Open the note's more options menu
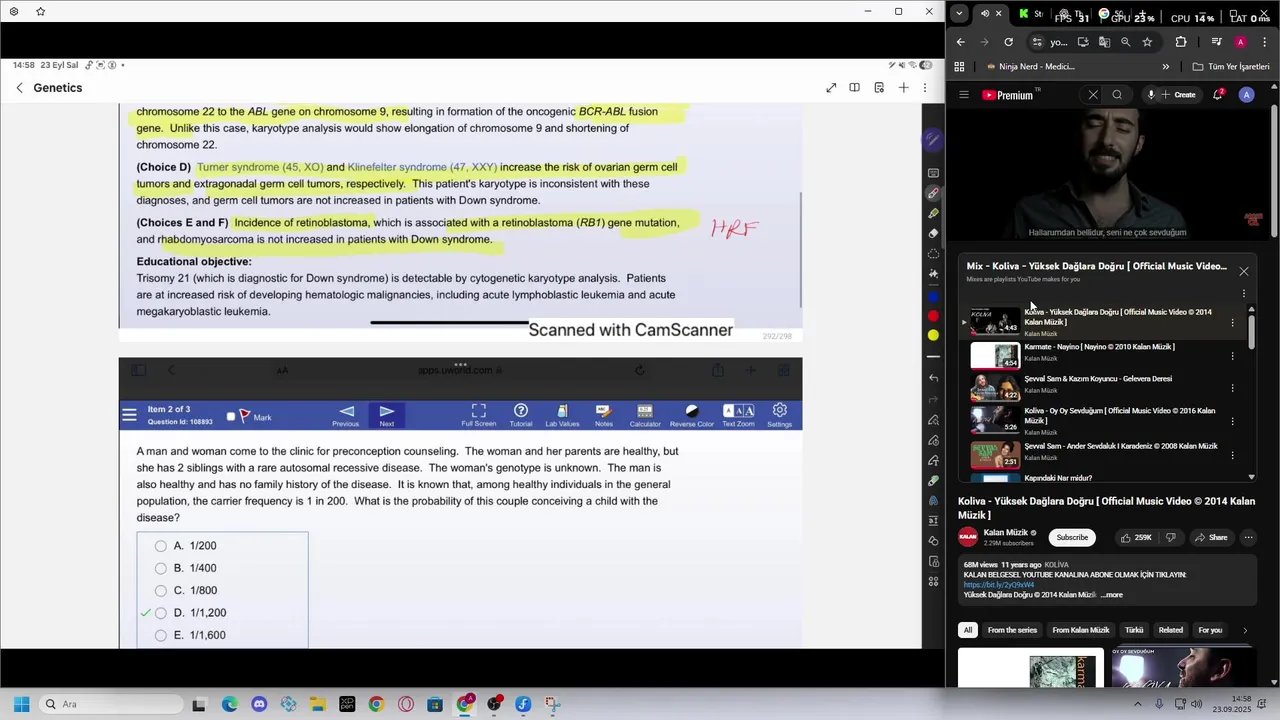 click(925, 88)
